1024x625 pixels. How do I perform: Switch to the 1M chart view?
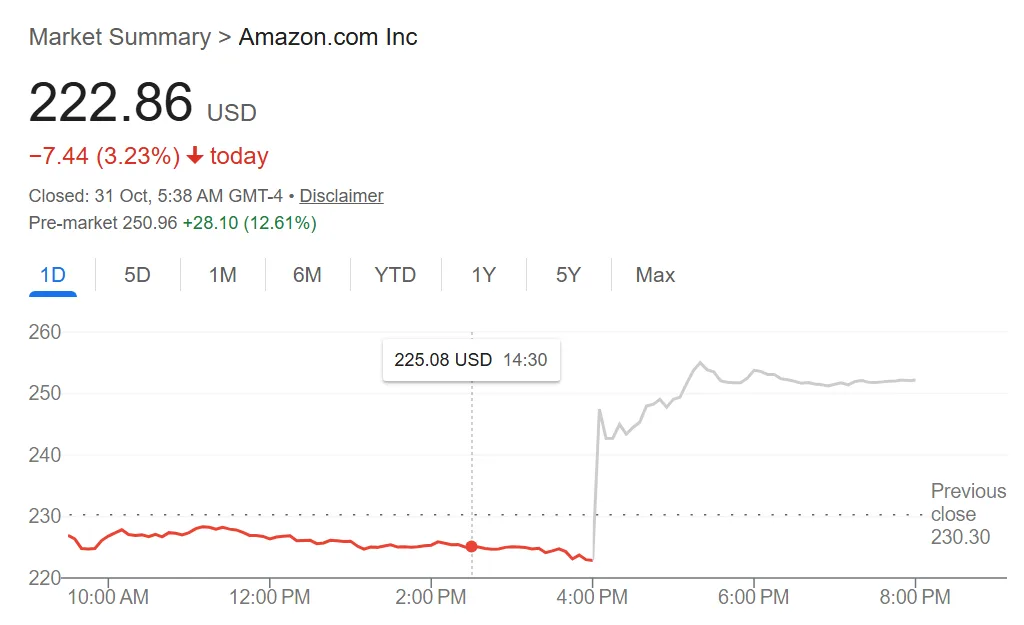pyautogui.click(x=222, y=275)
